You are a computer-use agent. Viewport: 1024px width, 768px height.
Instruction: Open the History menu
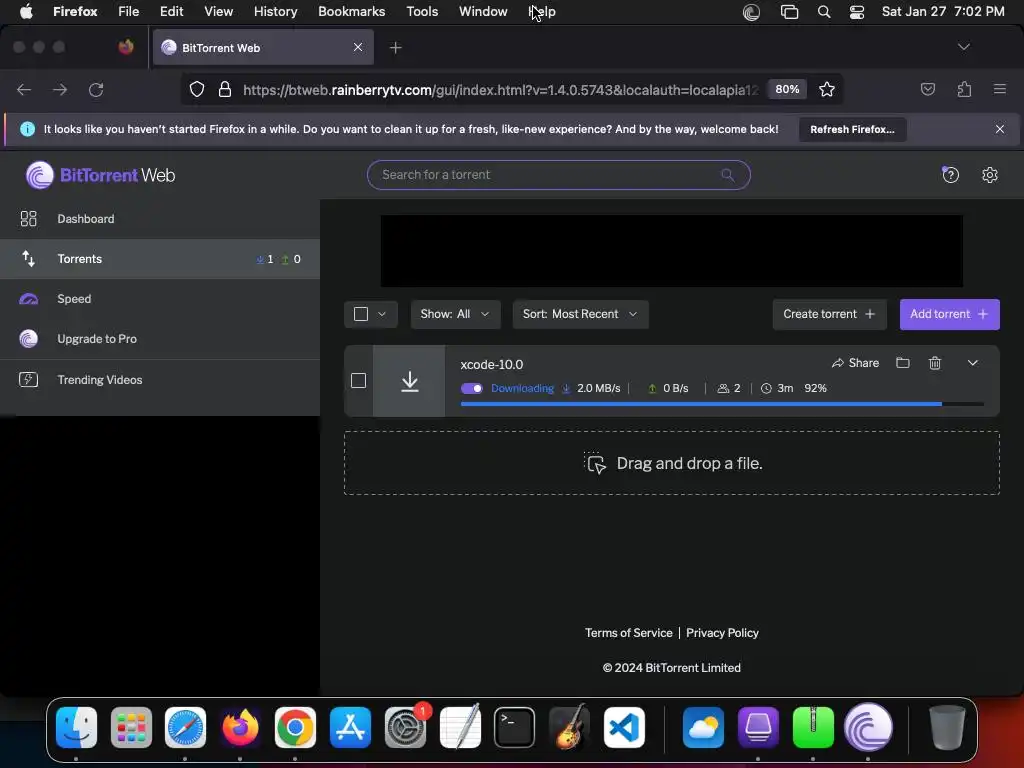click(276, 12)
